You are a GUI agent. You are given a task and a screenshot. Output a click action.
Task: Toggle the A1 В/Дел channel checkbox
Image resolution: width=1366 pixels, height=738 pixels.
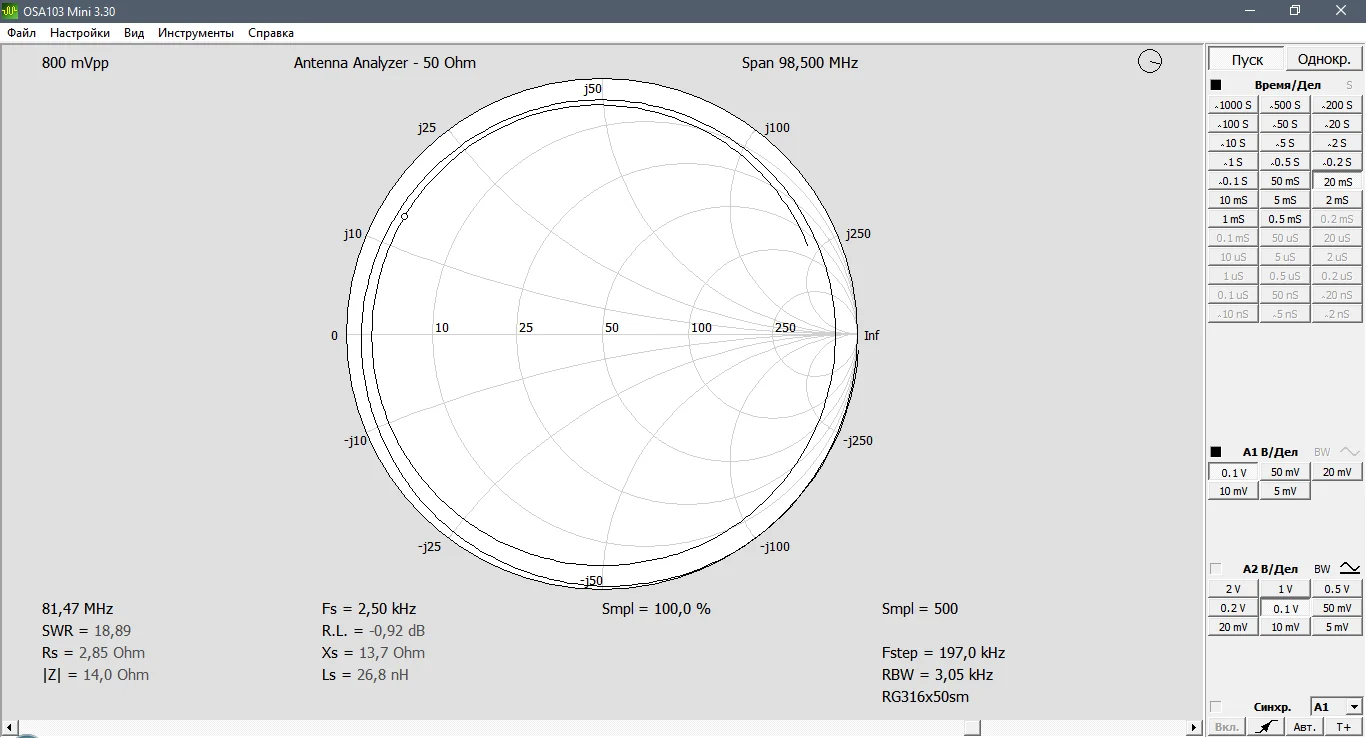click(x=1216, y=452)
